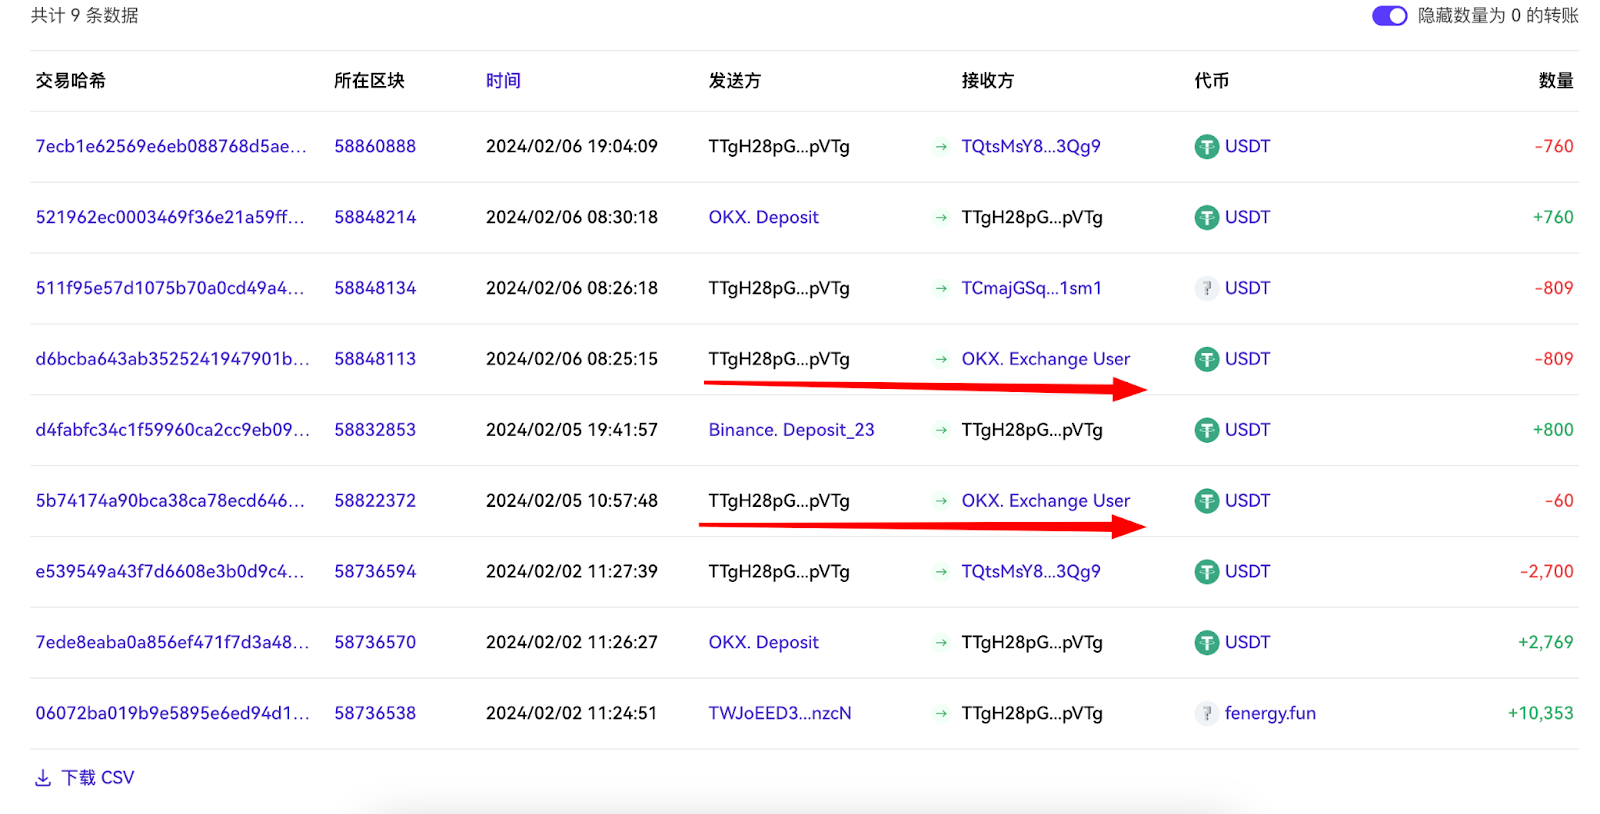Toggle the hide zero-amount transfers switch
1600x814 pixels.
click(1389, 16)
